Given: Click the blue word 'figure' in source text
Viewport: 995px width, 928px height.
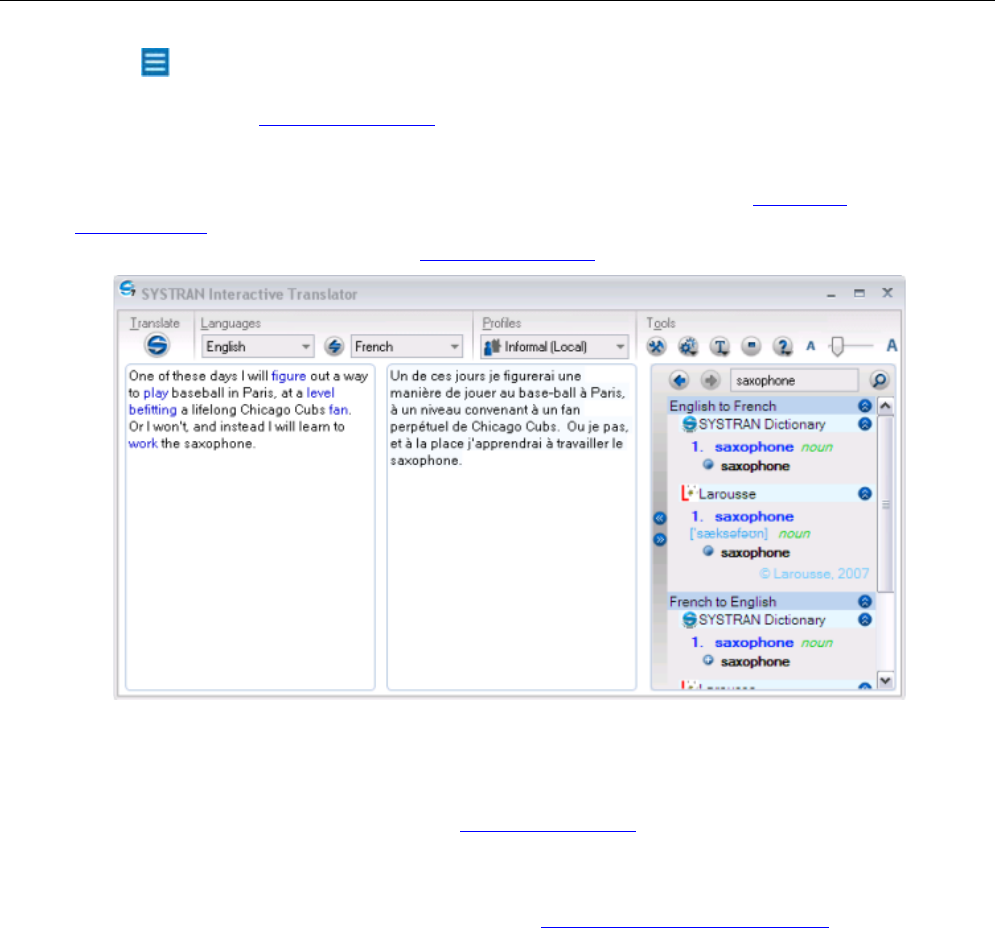Looking at the screenshot, I should click(x=289, y=376).
